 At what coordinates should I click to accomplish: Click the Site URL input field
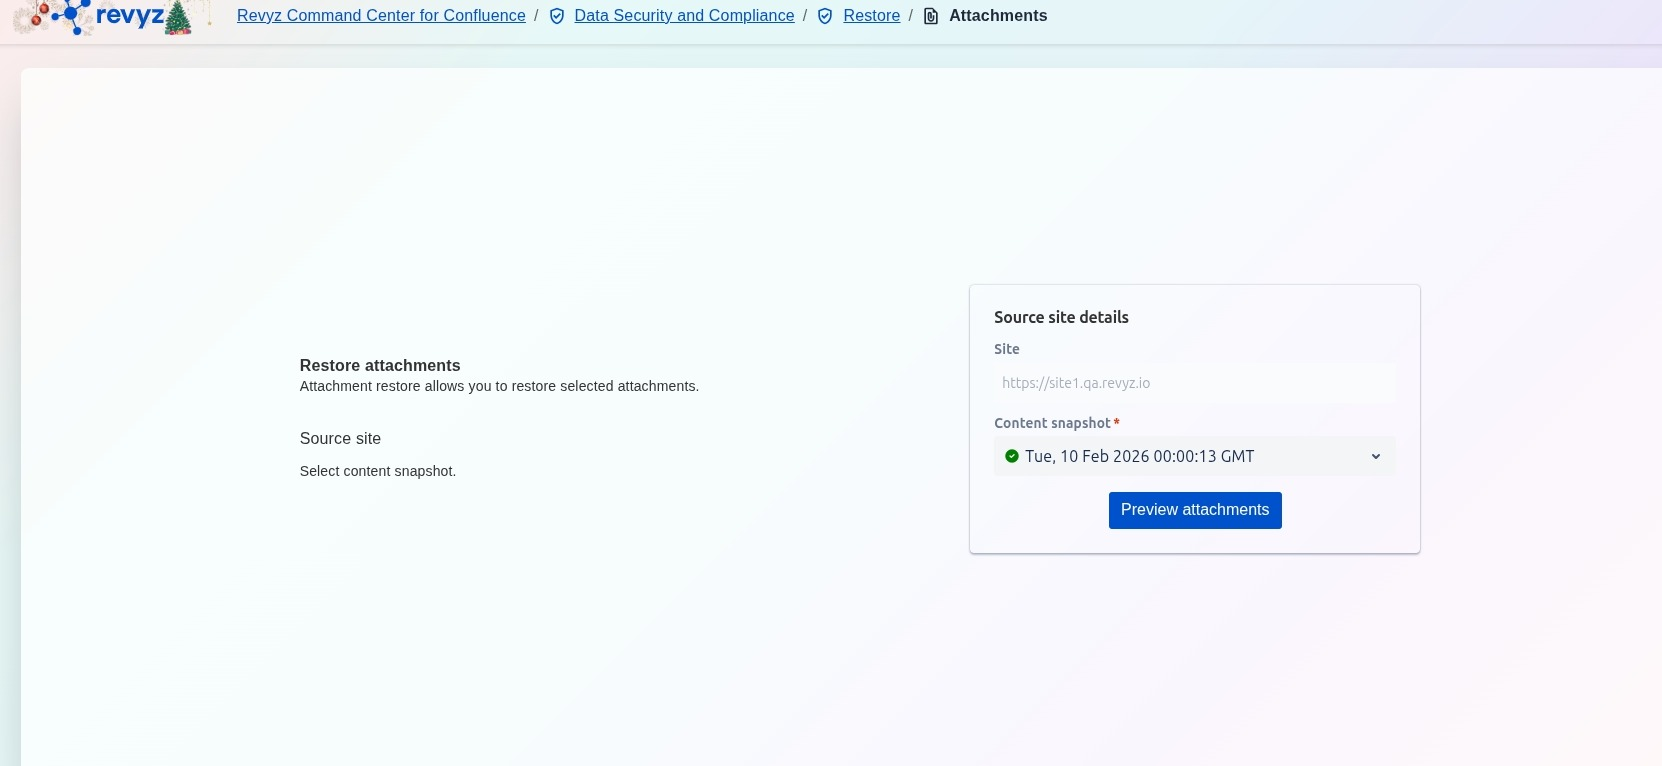pos(1194,383)
